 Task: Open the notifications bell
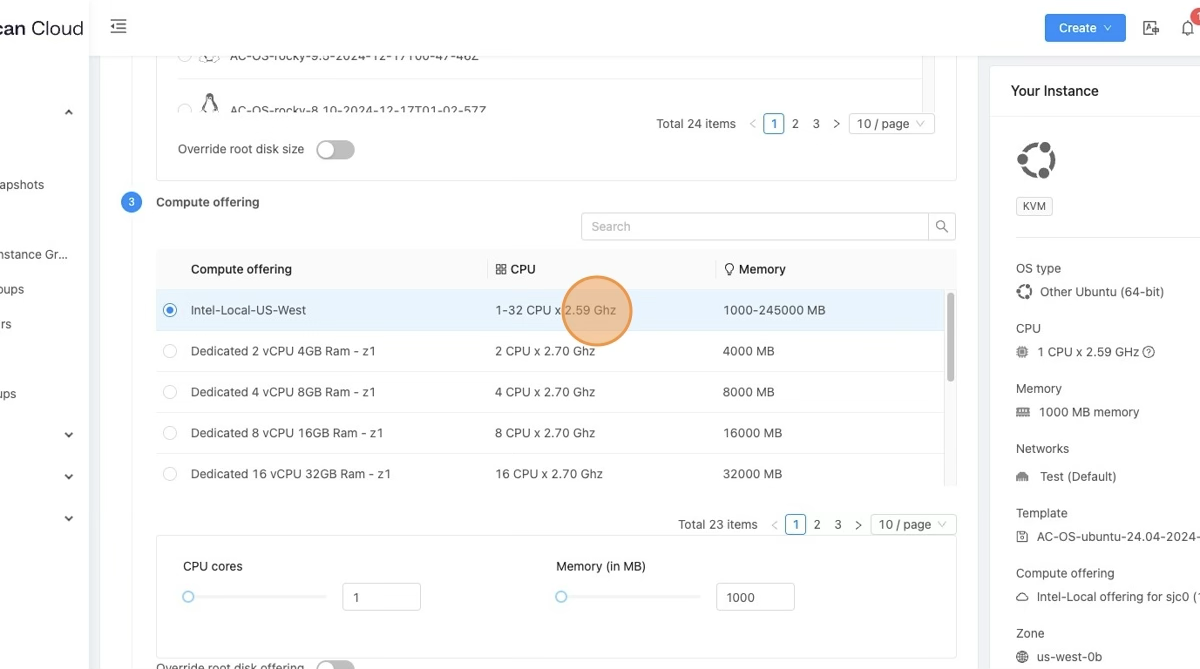click(x=1187, y=28)
